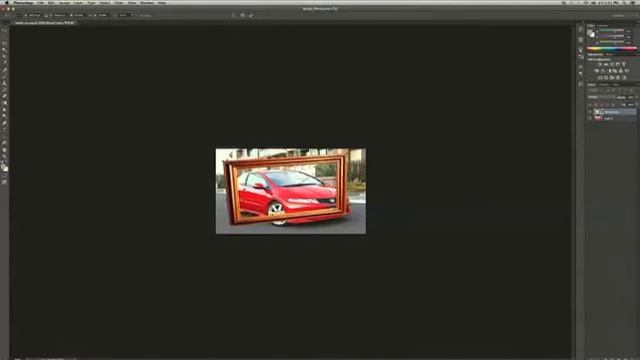The width and height of the screenshot is (640, 360).
Task: Select the open document tab
Action: click(x=45, y=23)
